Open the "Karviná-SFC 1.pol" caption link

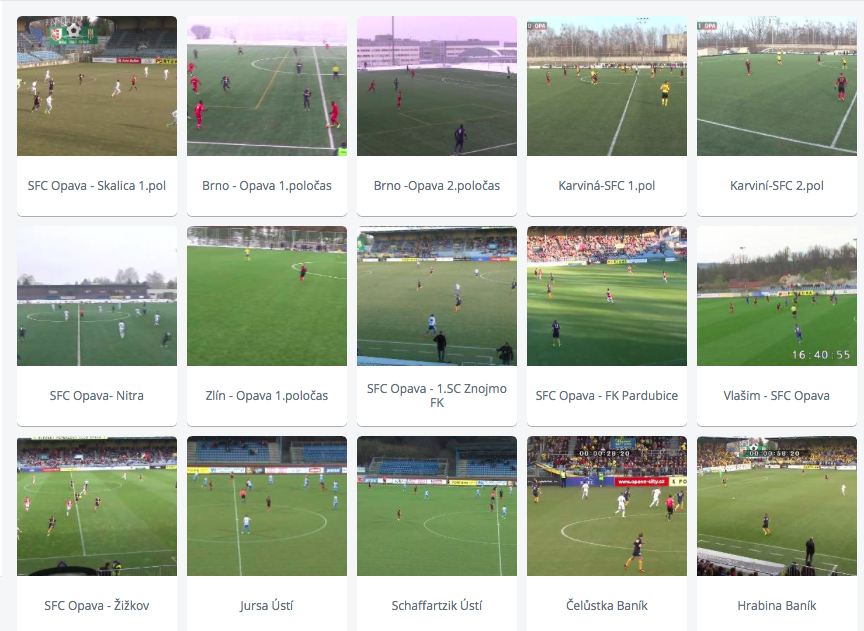point(607,186)
